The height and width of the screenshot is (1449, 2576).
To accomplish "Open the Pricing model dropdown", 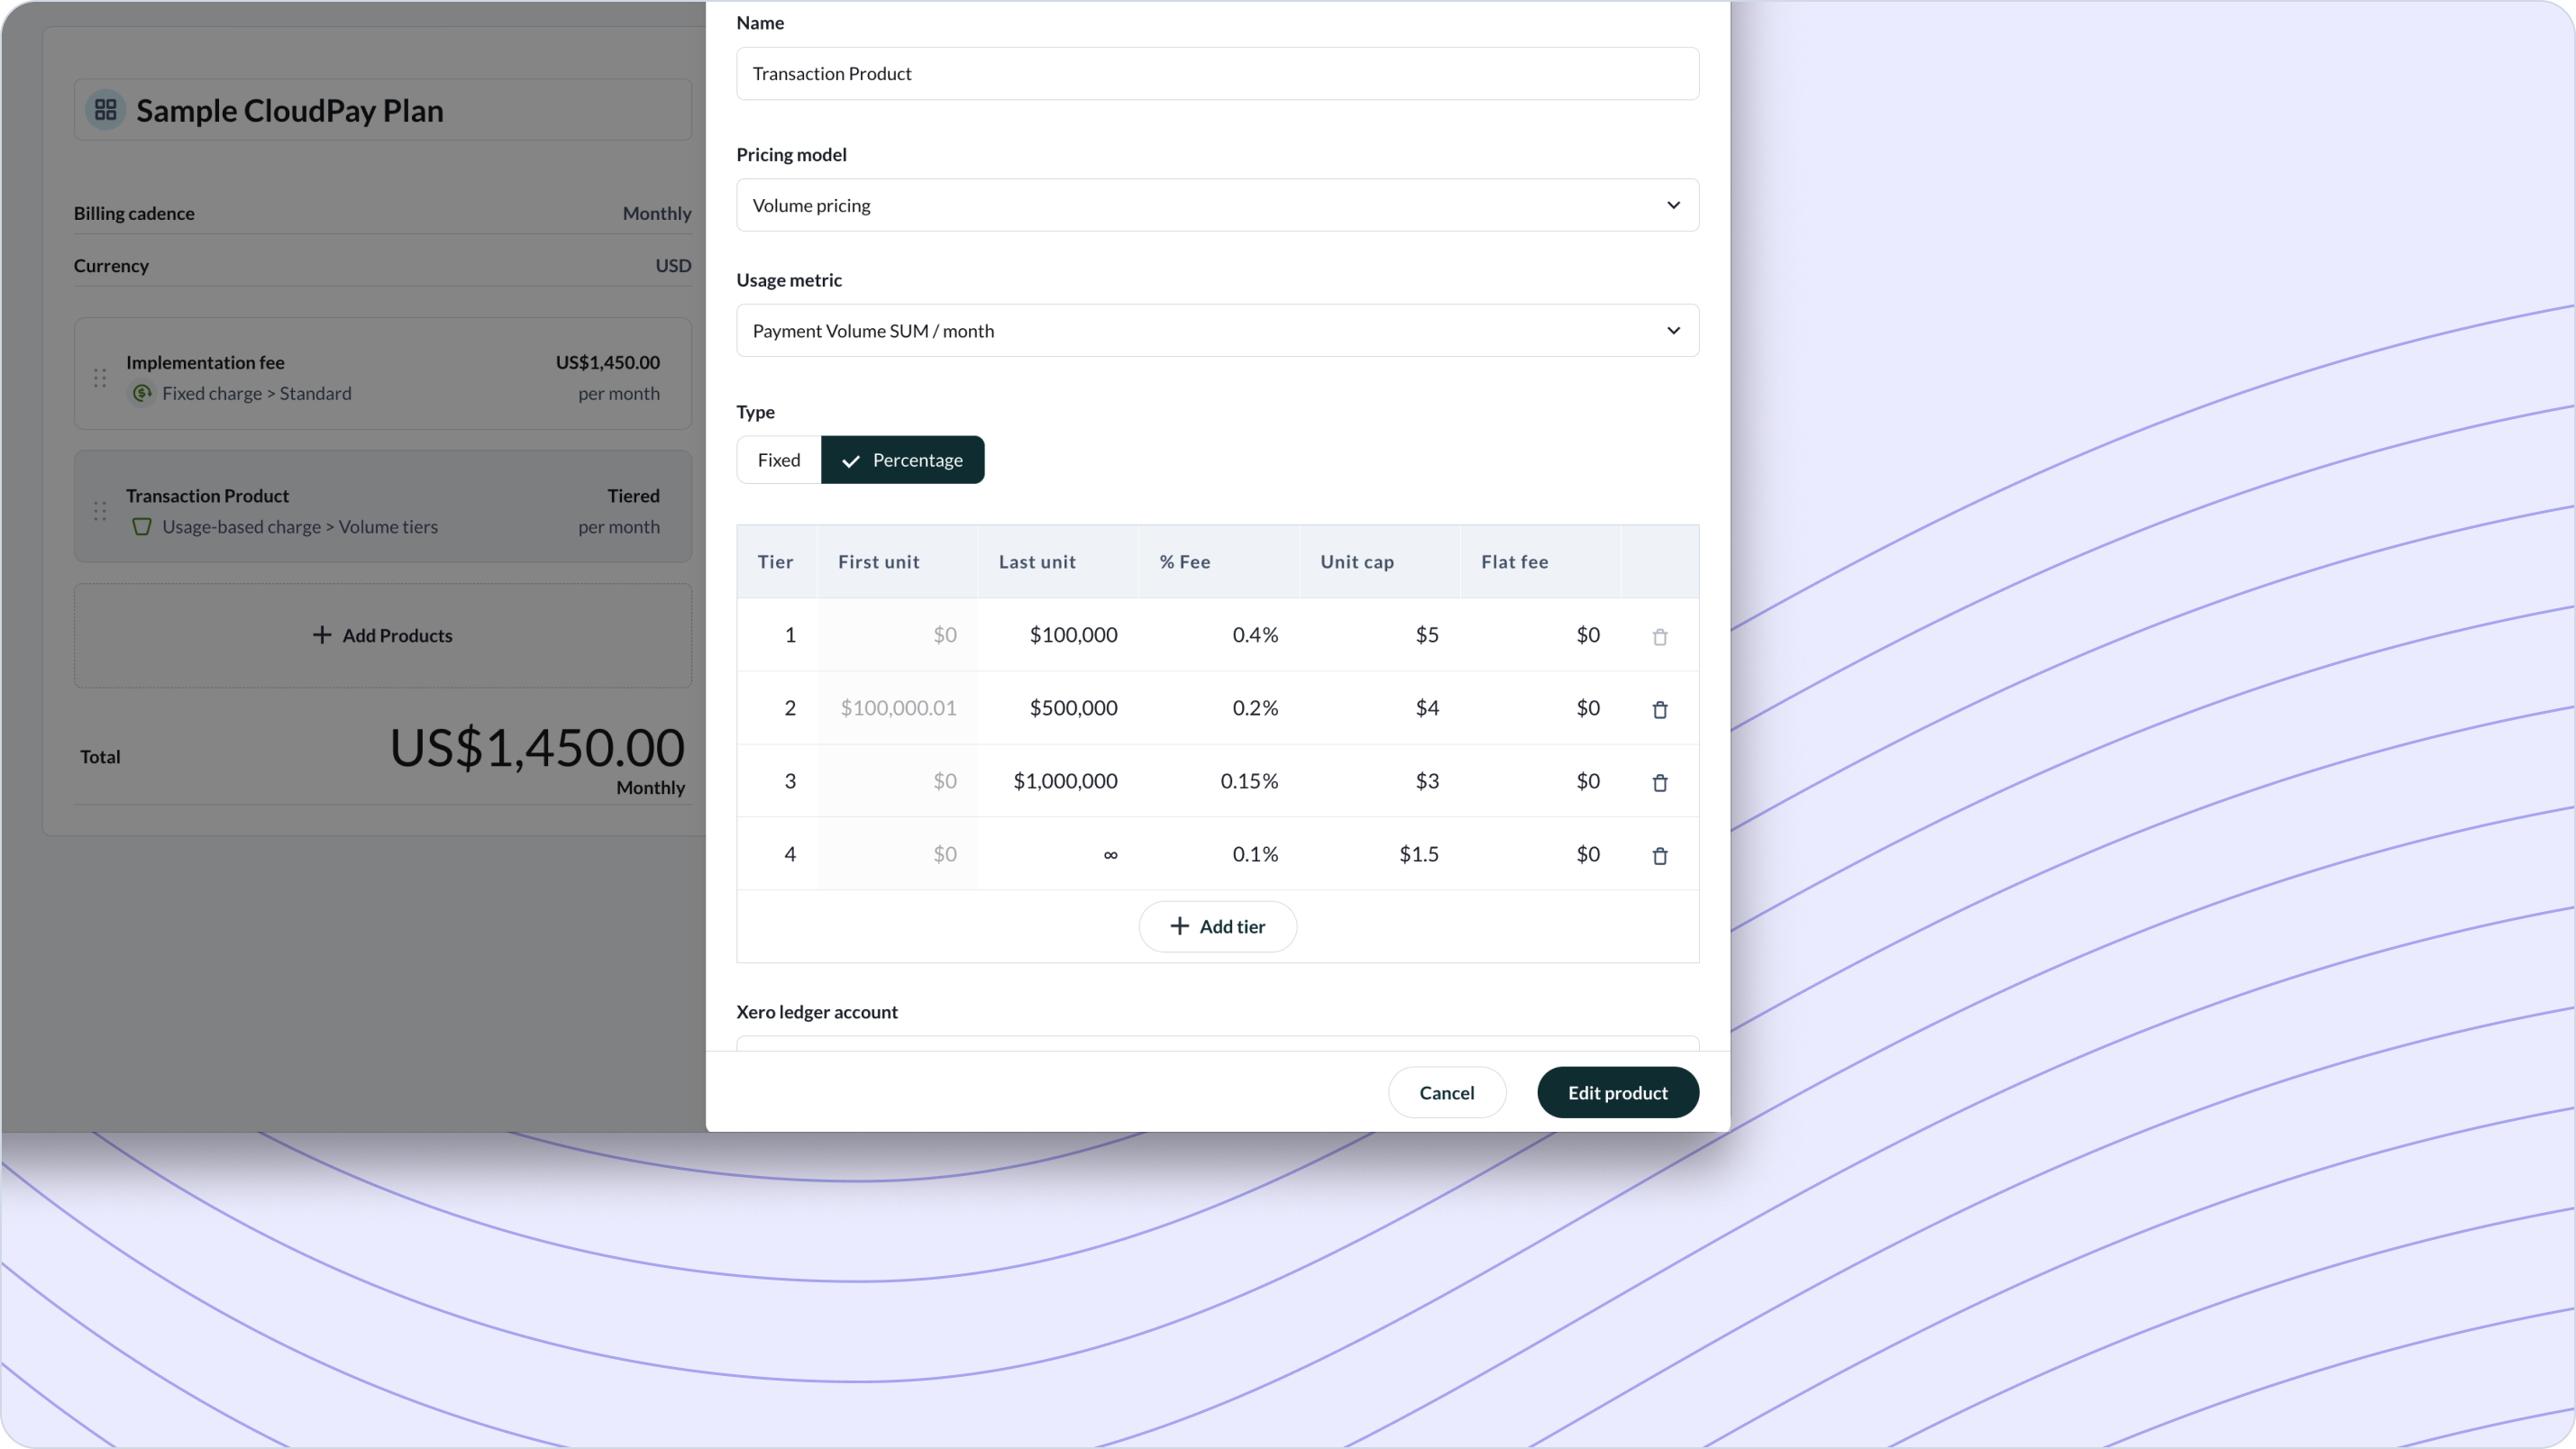I will (1216, 205).
